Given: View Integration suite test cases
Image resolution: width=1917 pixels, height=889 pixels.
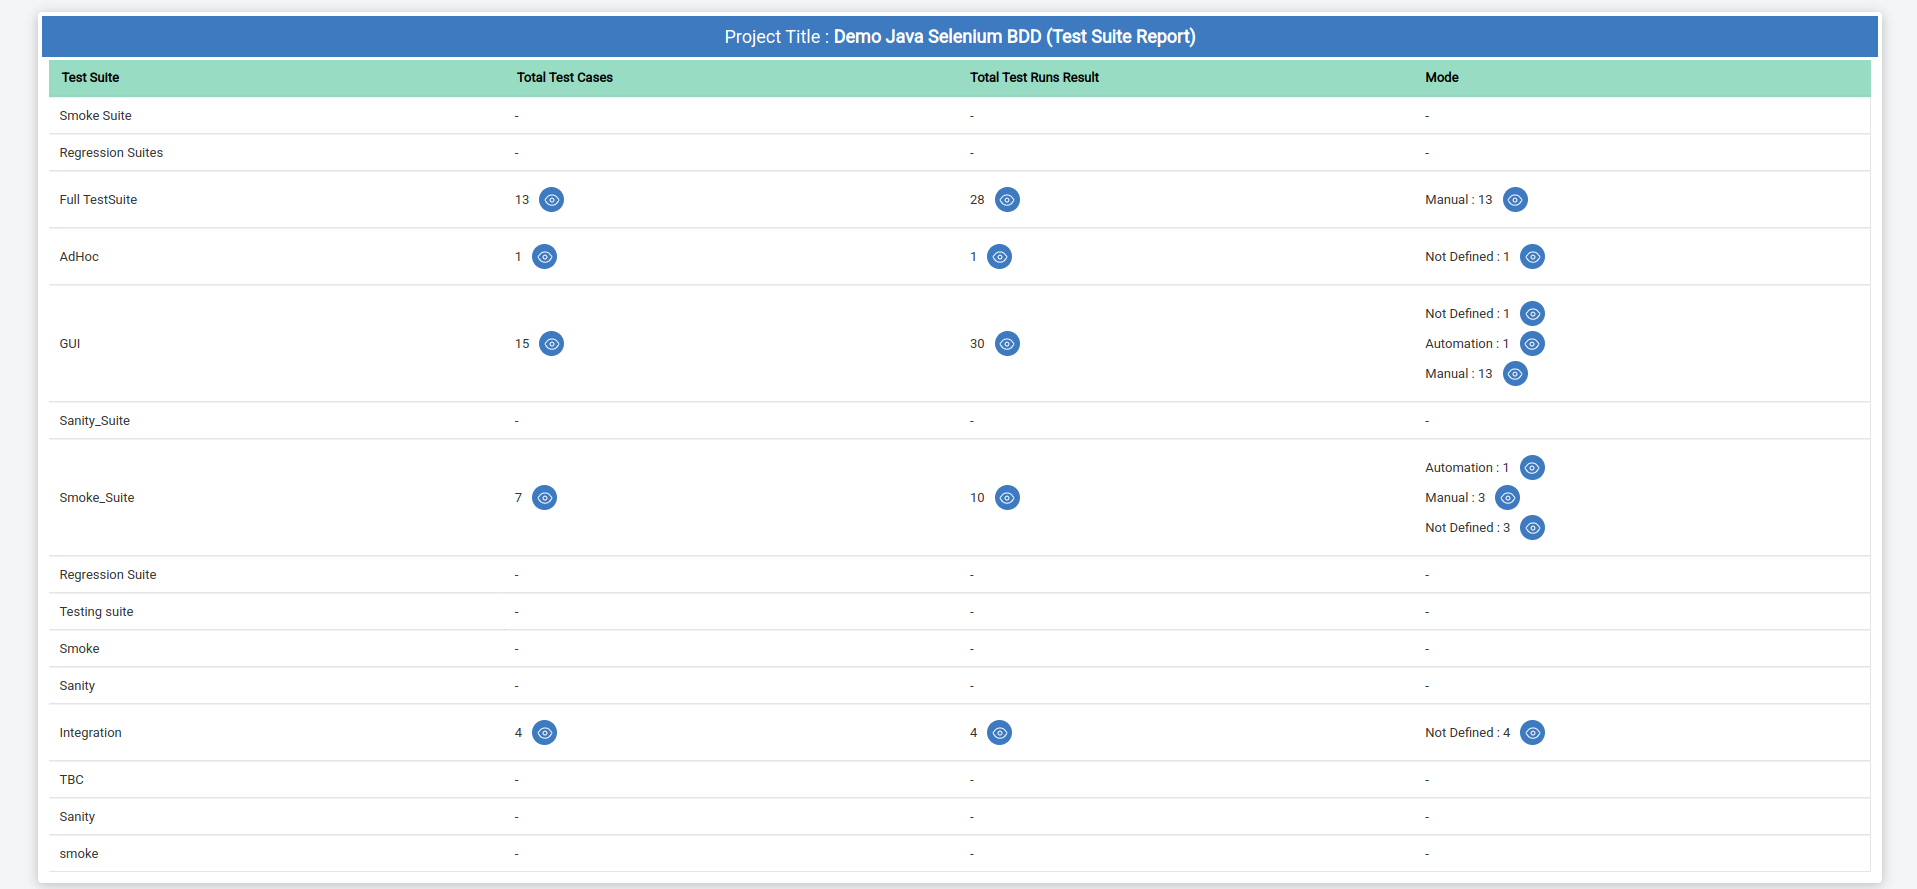Looking at the screenshot, I should point(544,733).
